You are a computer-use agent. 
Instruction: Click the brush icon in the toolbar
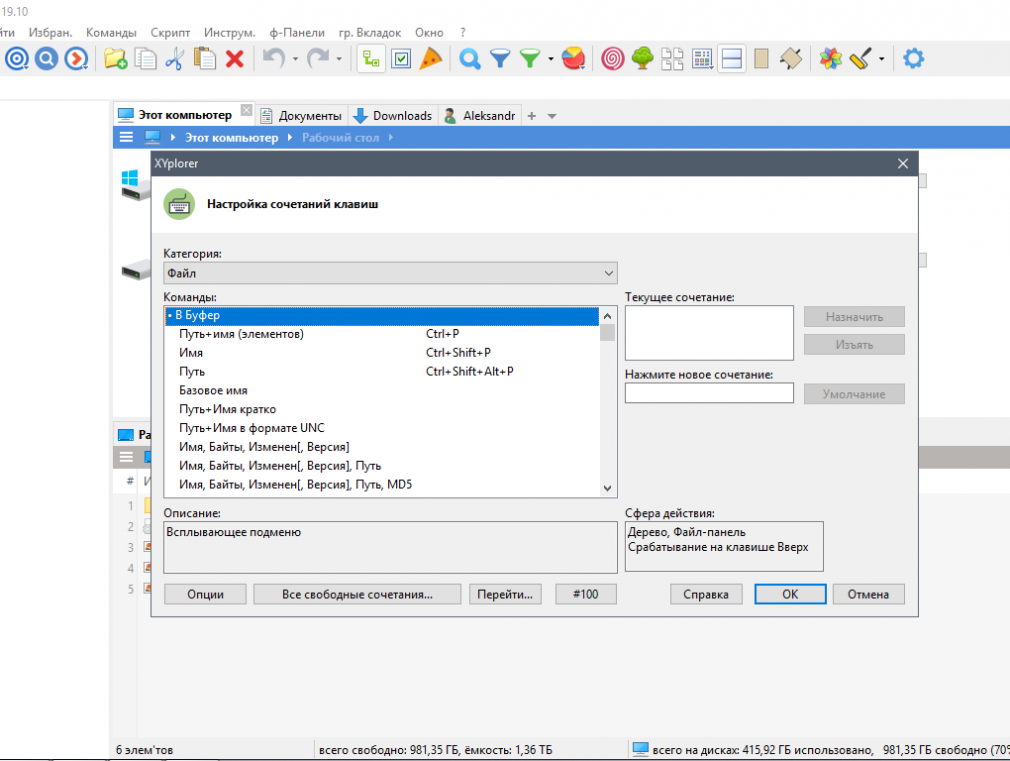[x=861, y=59]
